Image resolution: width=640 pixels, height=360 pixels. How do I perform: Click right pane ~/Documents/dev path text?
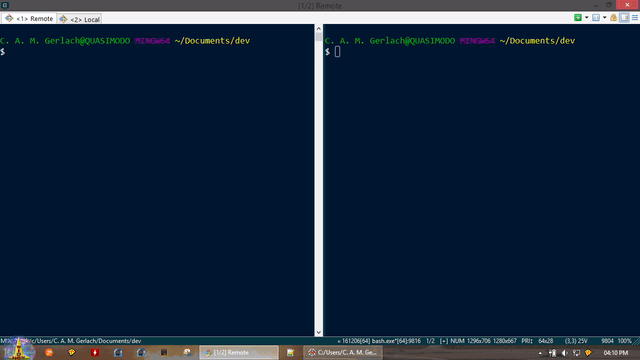click(537, 41)
